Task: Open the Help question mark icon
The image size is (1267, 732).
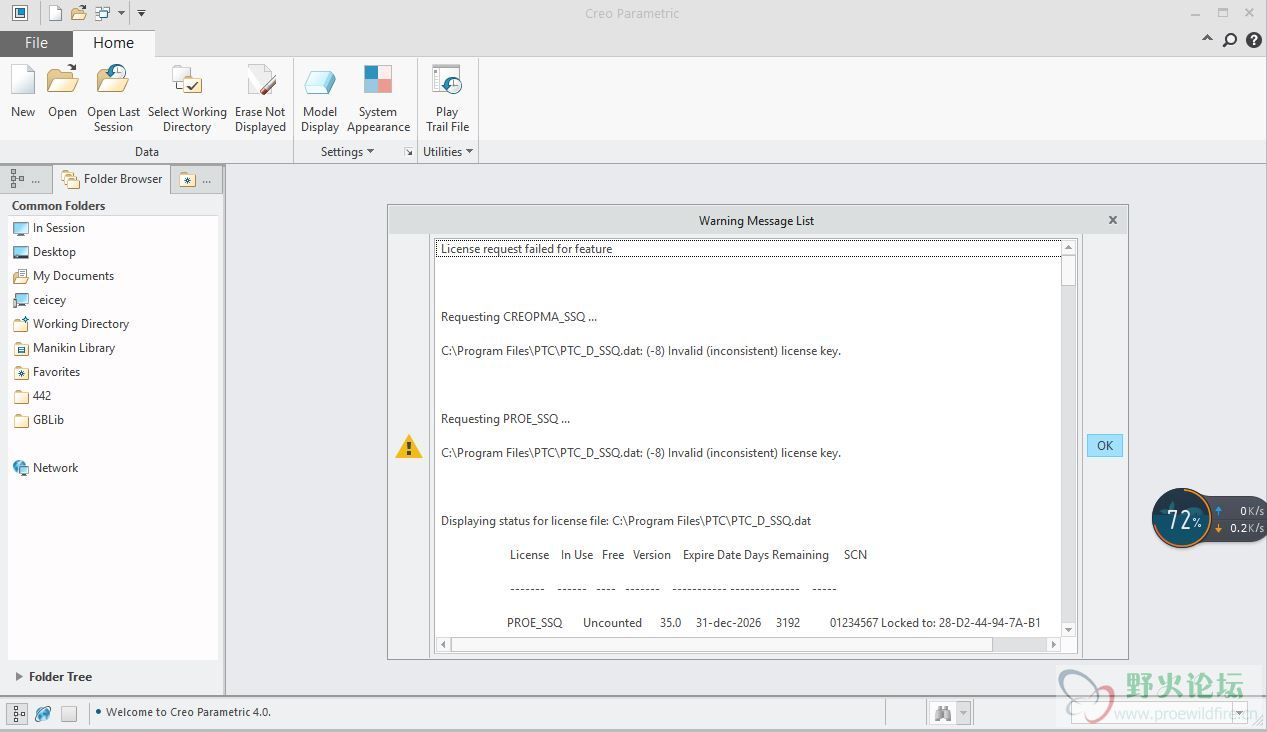Action: tap(1253, 40)
